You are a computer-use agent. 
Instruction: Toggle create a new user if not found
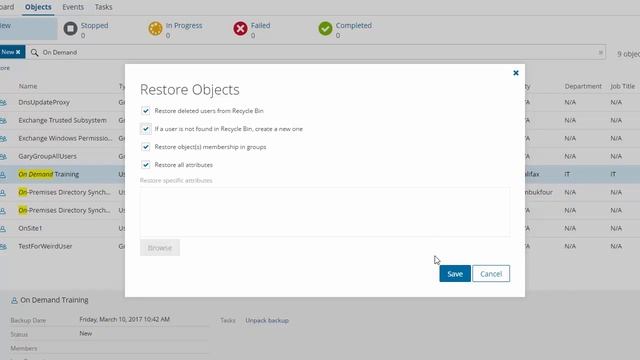click(x=145, y=129)
